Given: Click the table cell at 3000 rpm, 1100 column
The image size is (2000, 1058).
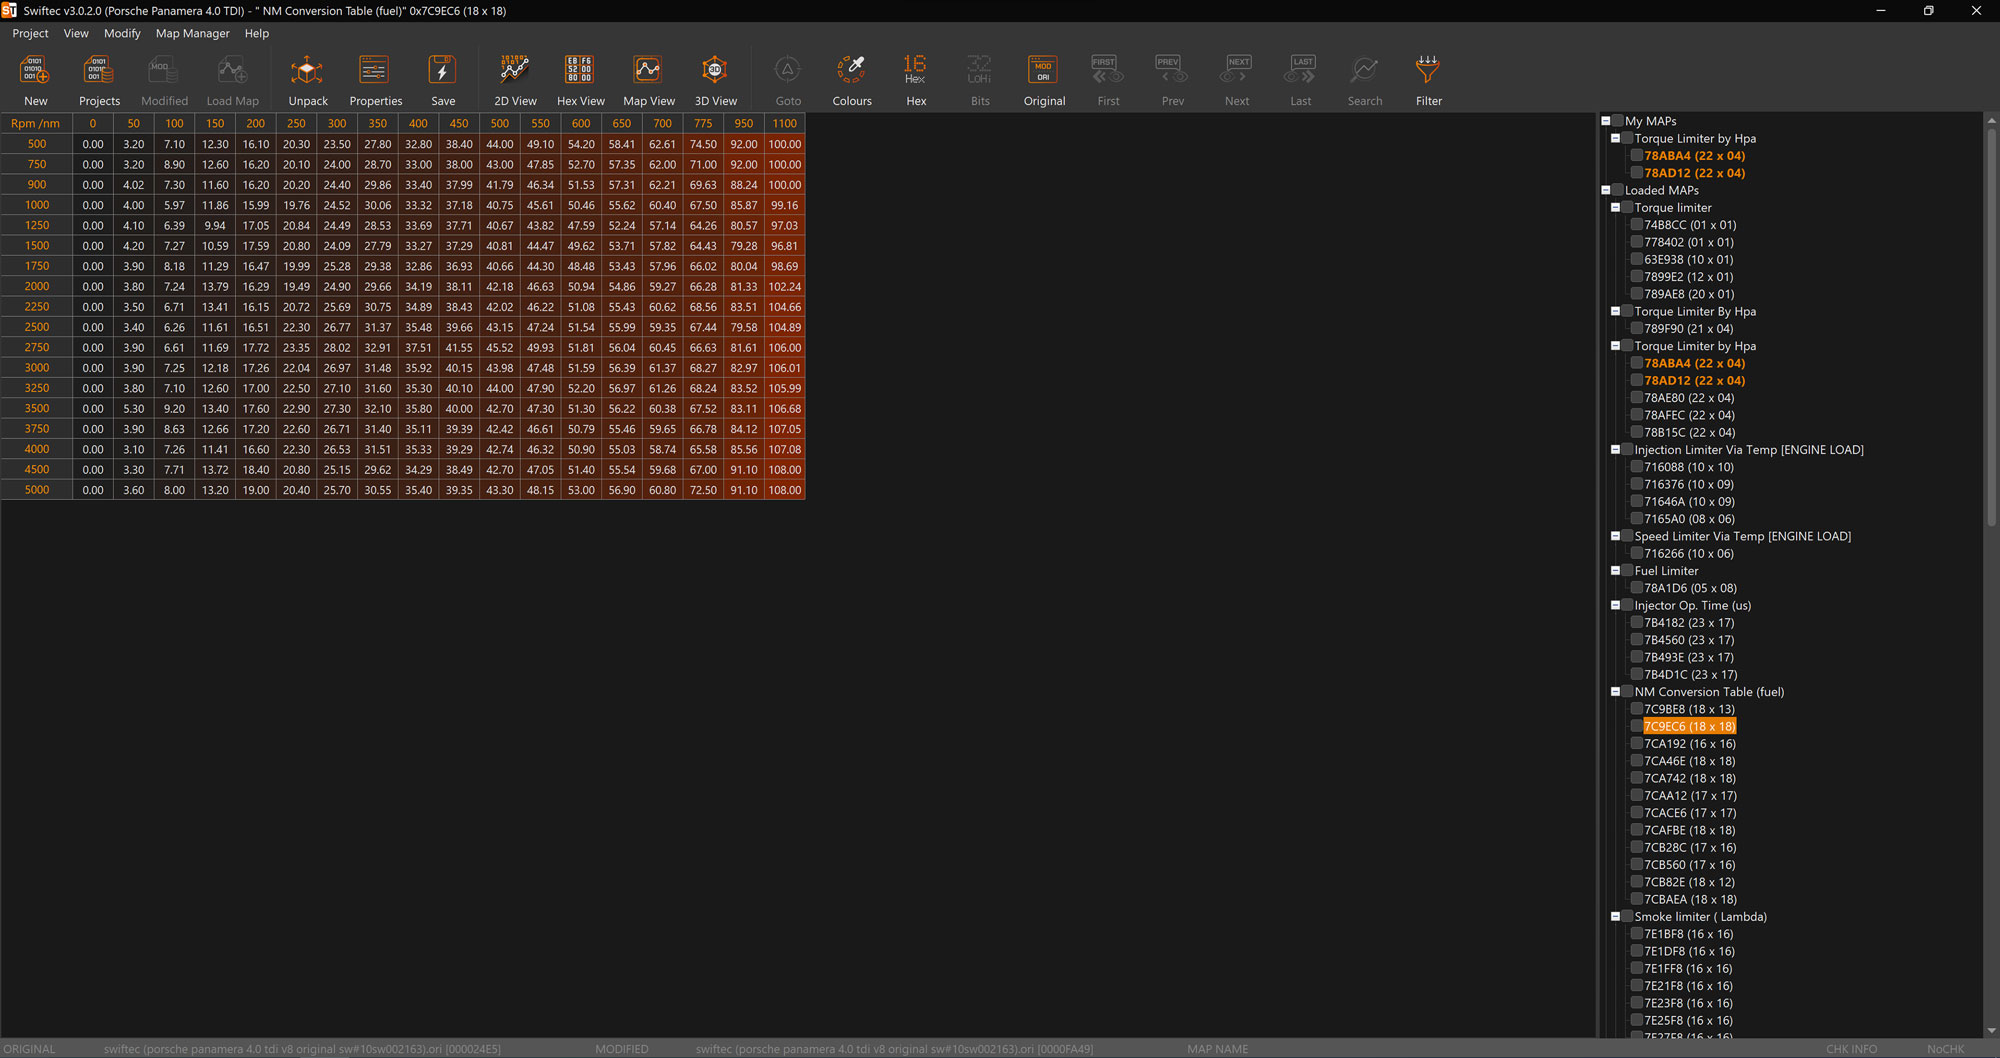Looking at the screenshot, I should tap(784, 368).
